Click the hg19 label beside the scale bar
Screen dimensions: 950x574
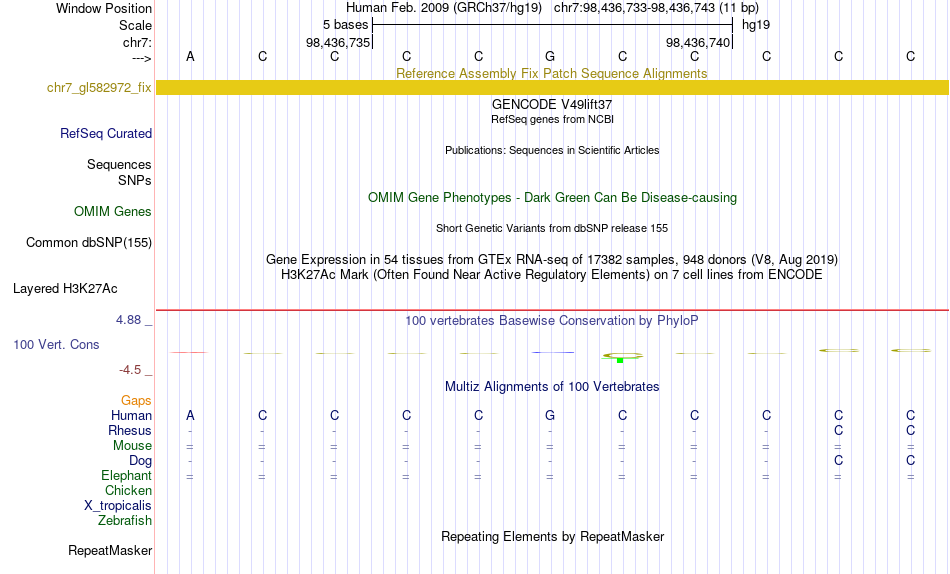(x=756, y=25)
